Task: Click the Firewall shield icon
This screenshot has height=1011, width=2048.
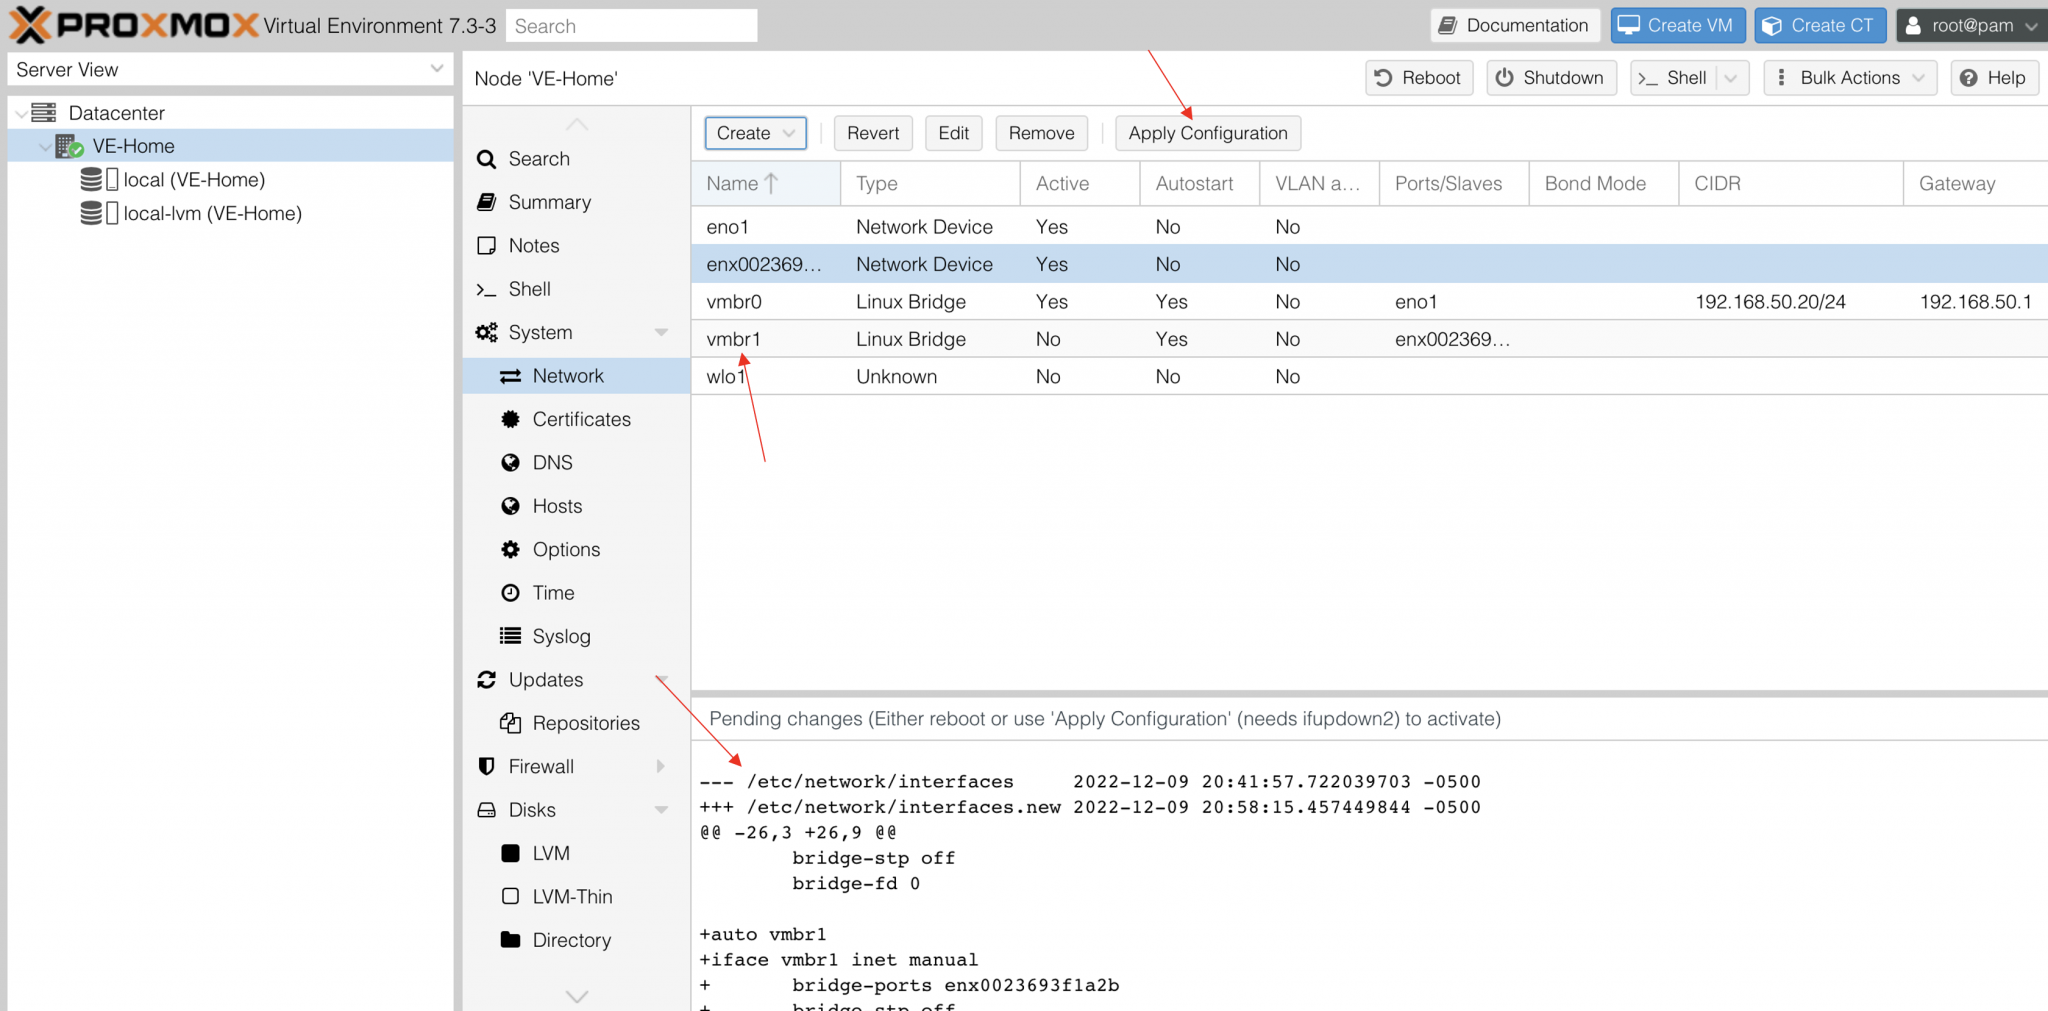Action: [486, 766]
